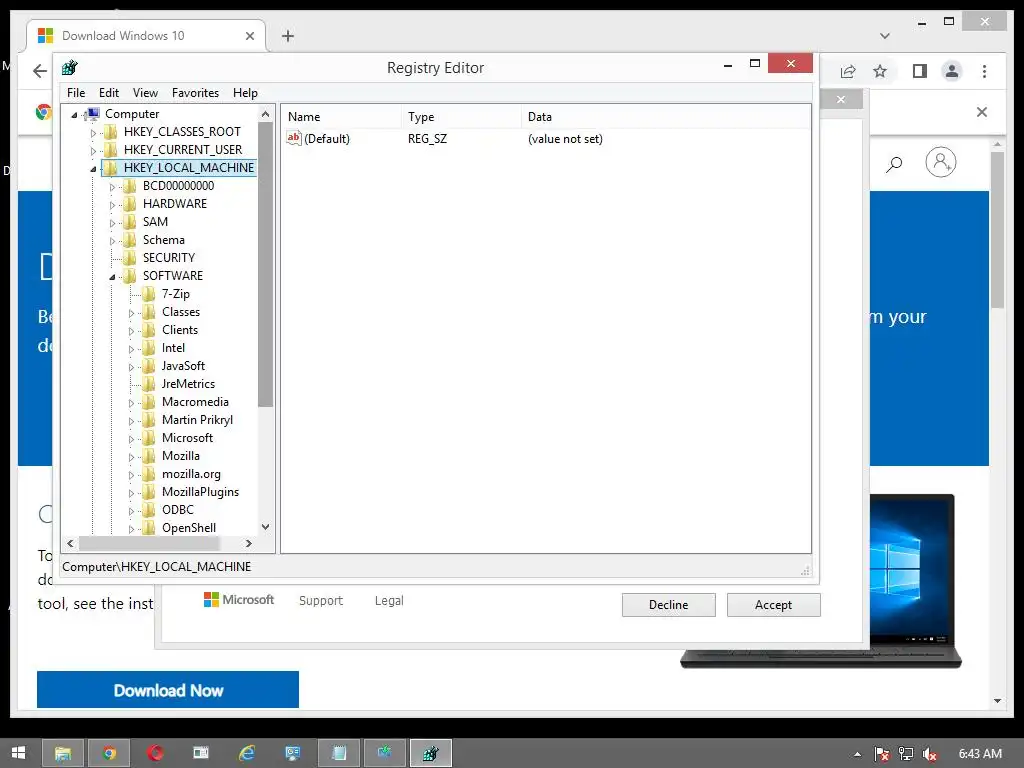Open the Edit menu
Screen dimensions: 1024x768
(108, 93)
